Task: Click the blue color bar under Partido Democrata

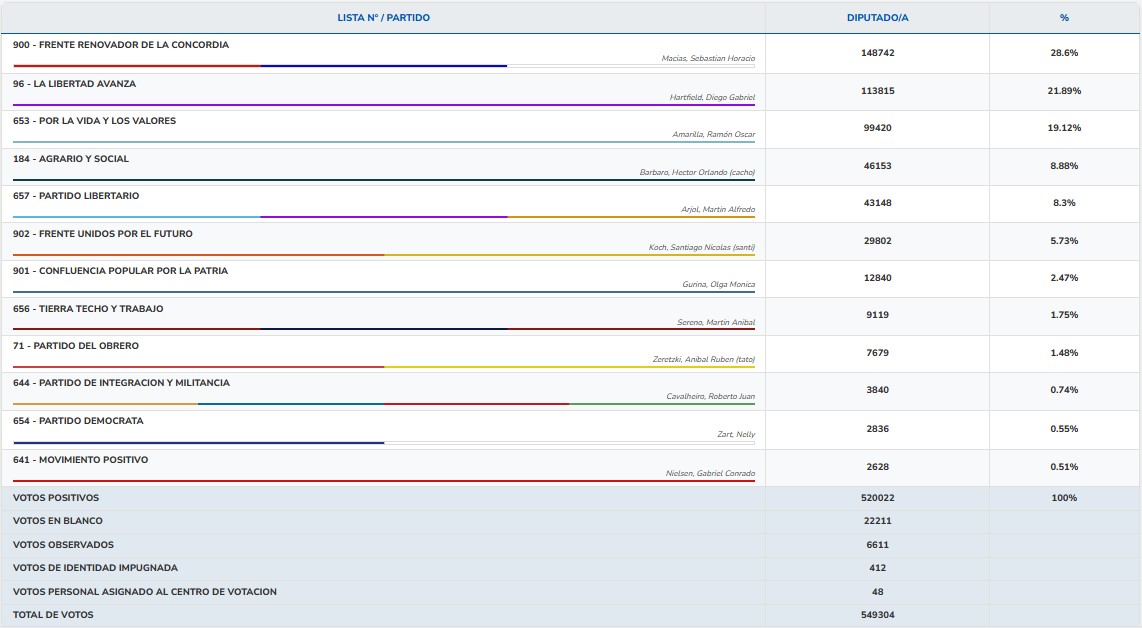Action: pos(198,443)
